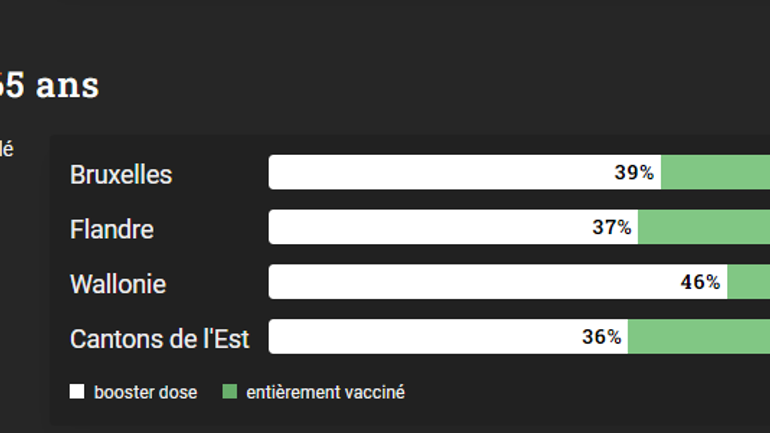
Task: Click the 37% value on Flandre bar
Action: 612,228
